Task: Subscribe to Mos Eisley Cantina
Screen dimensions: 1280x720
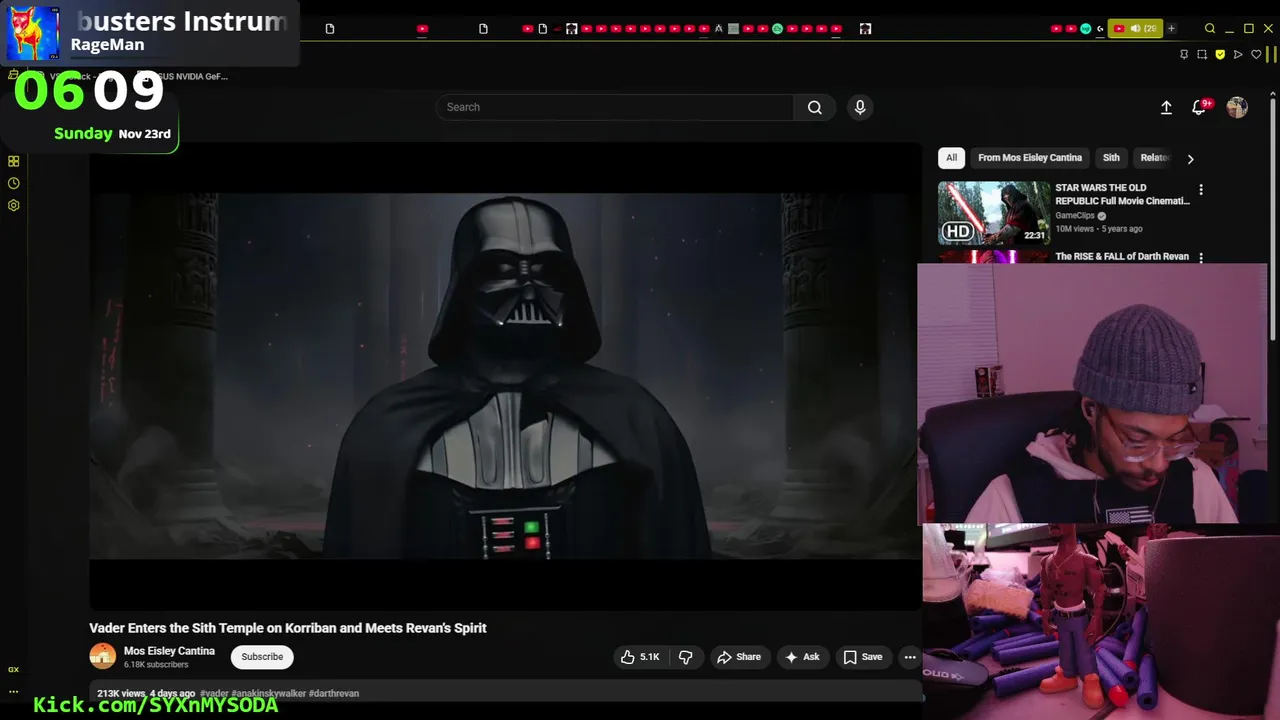Action: click(262, 657)
